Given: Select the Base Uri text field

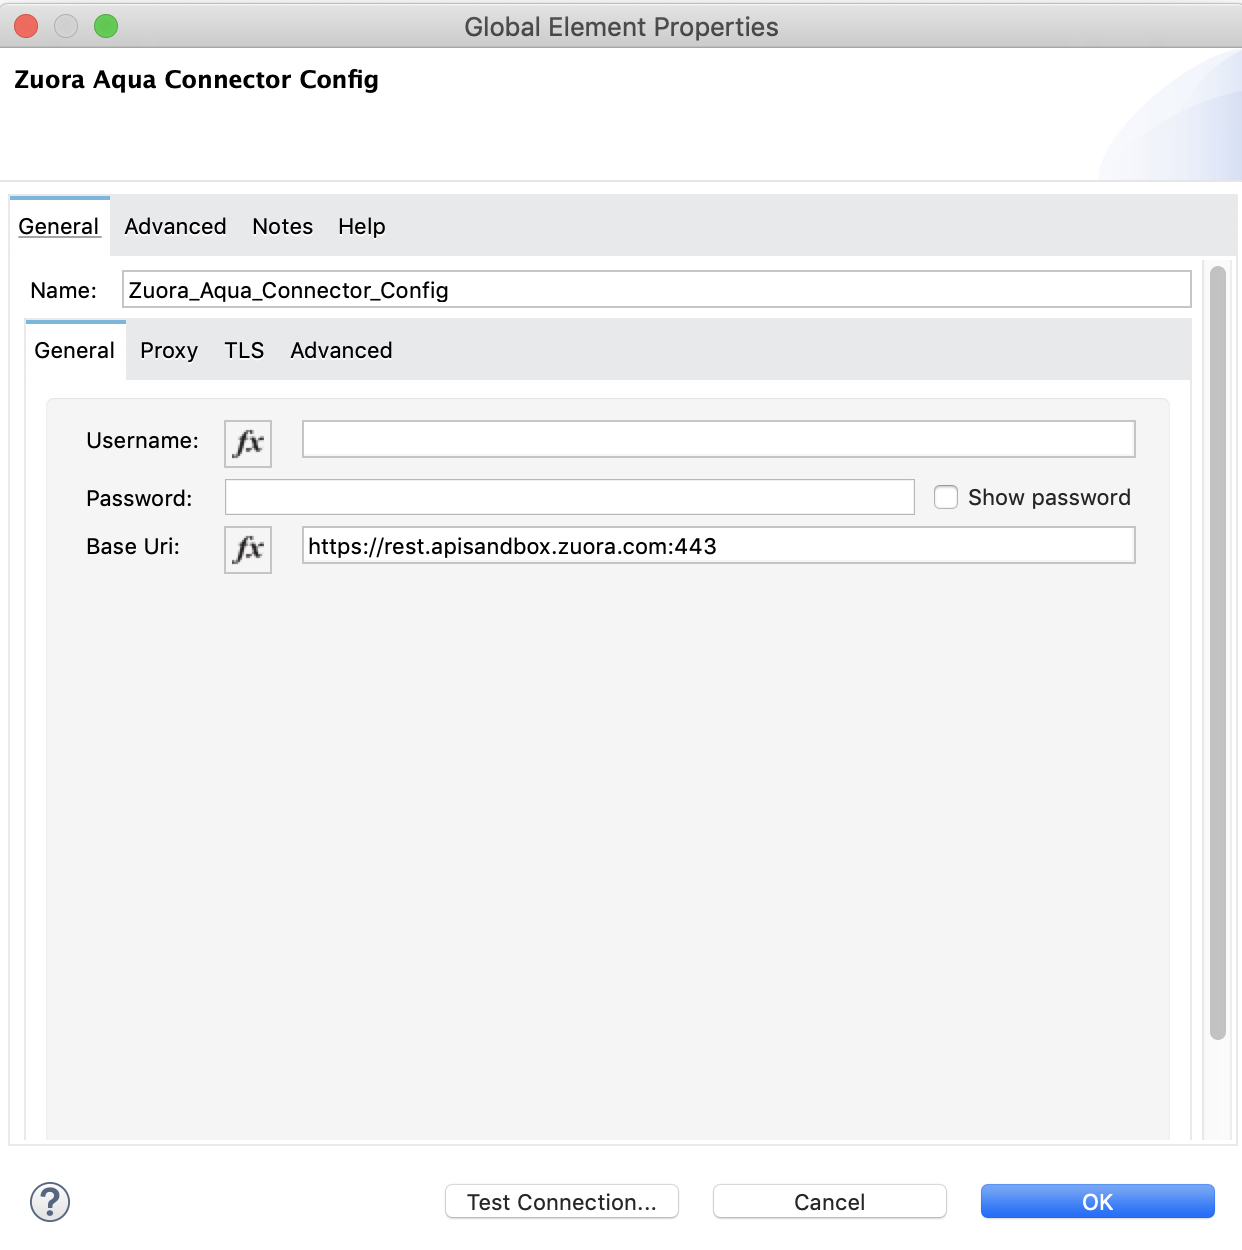Looking at the screenshot, I should pos(718,545).
